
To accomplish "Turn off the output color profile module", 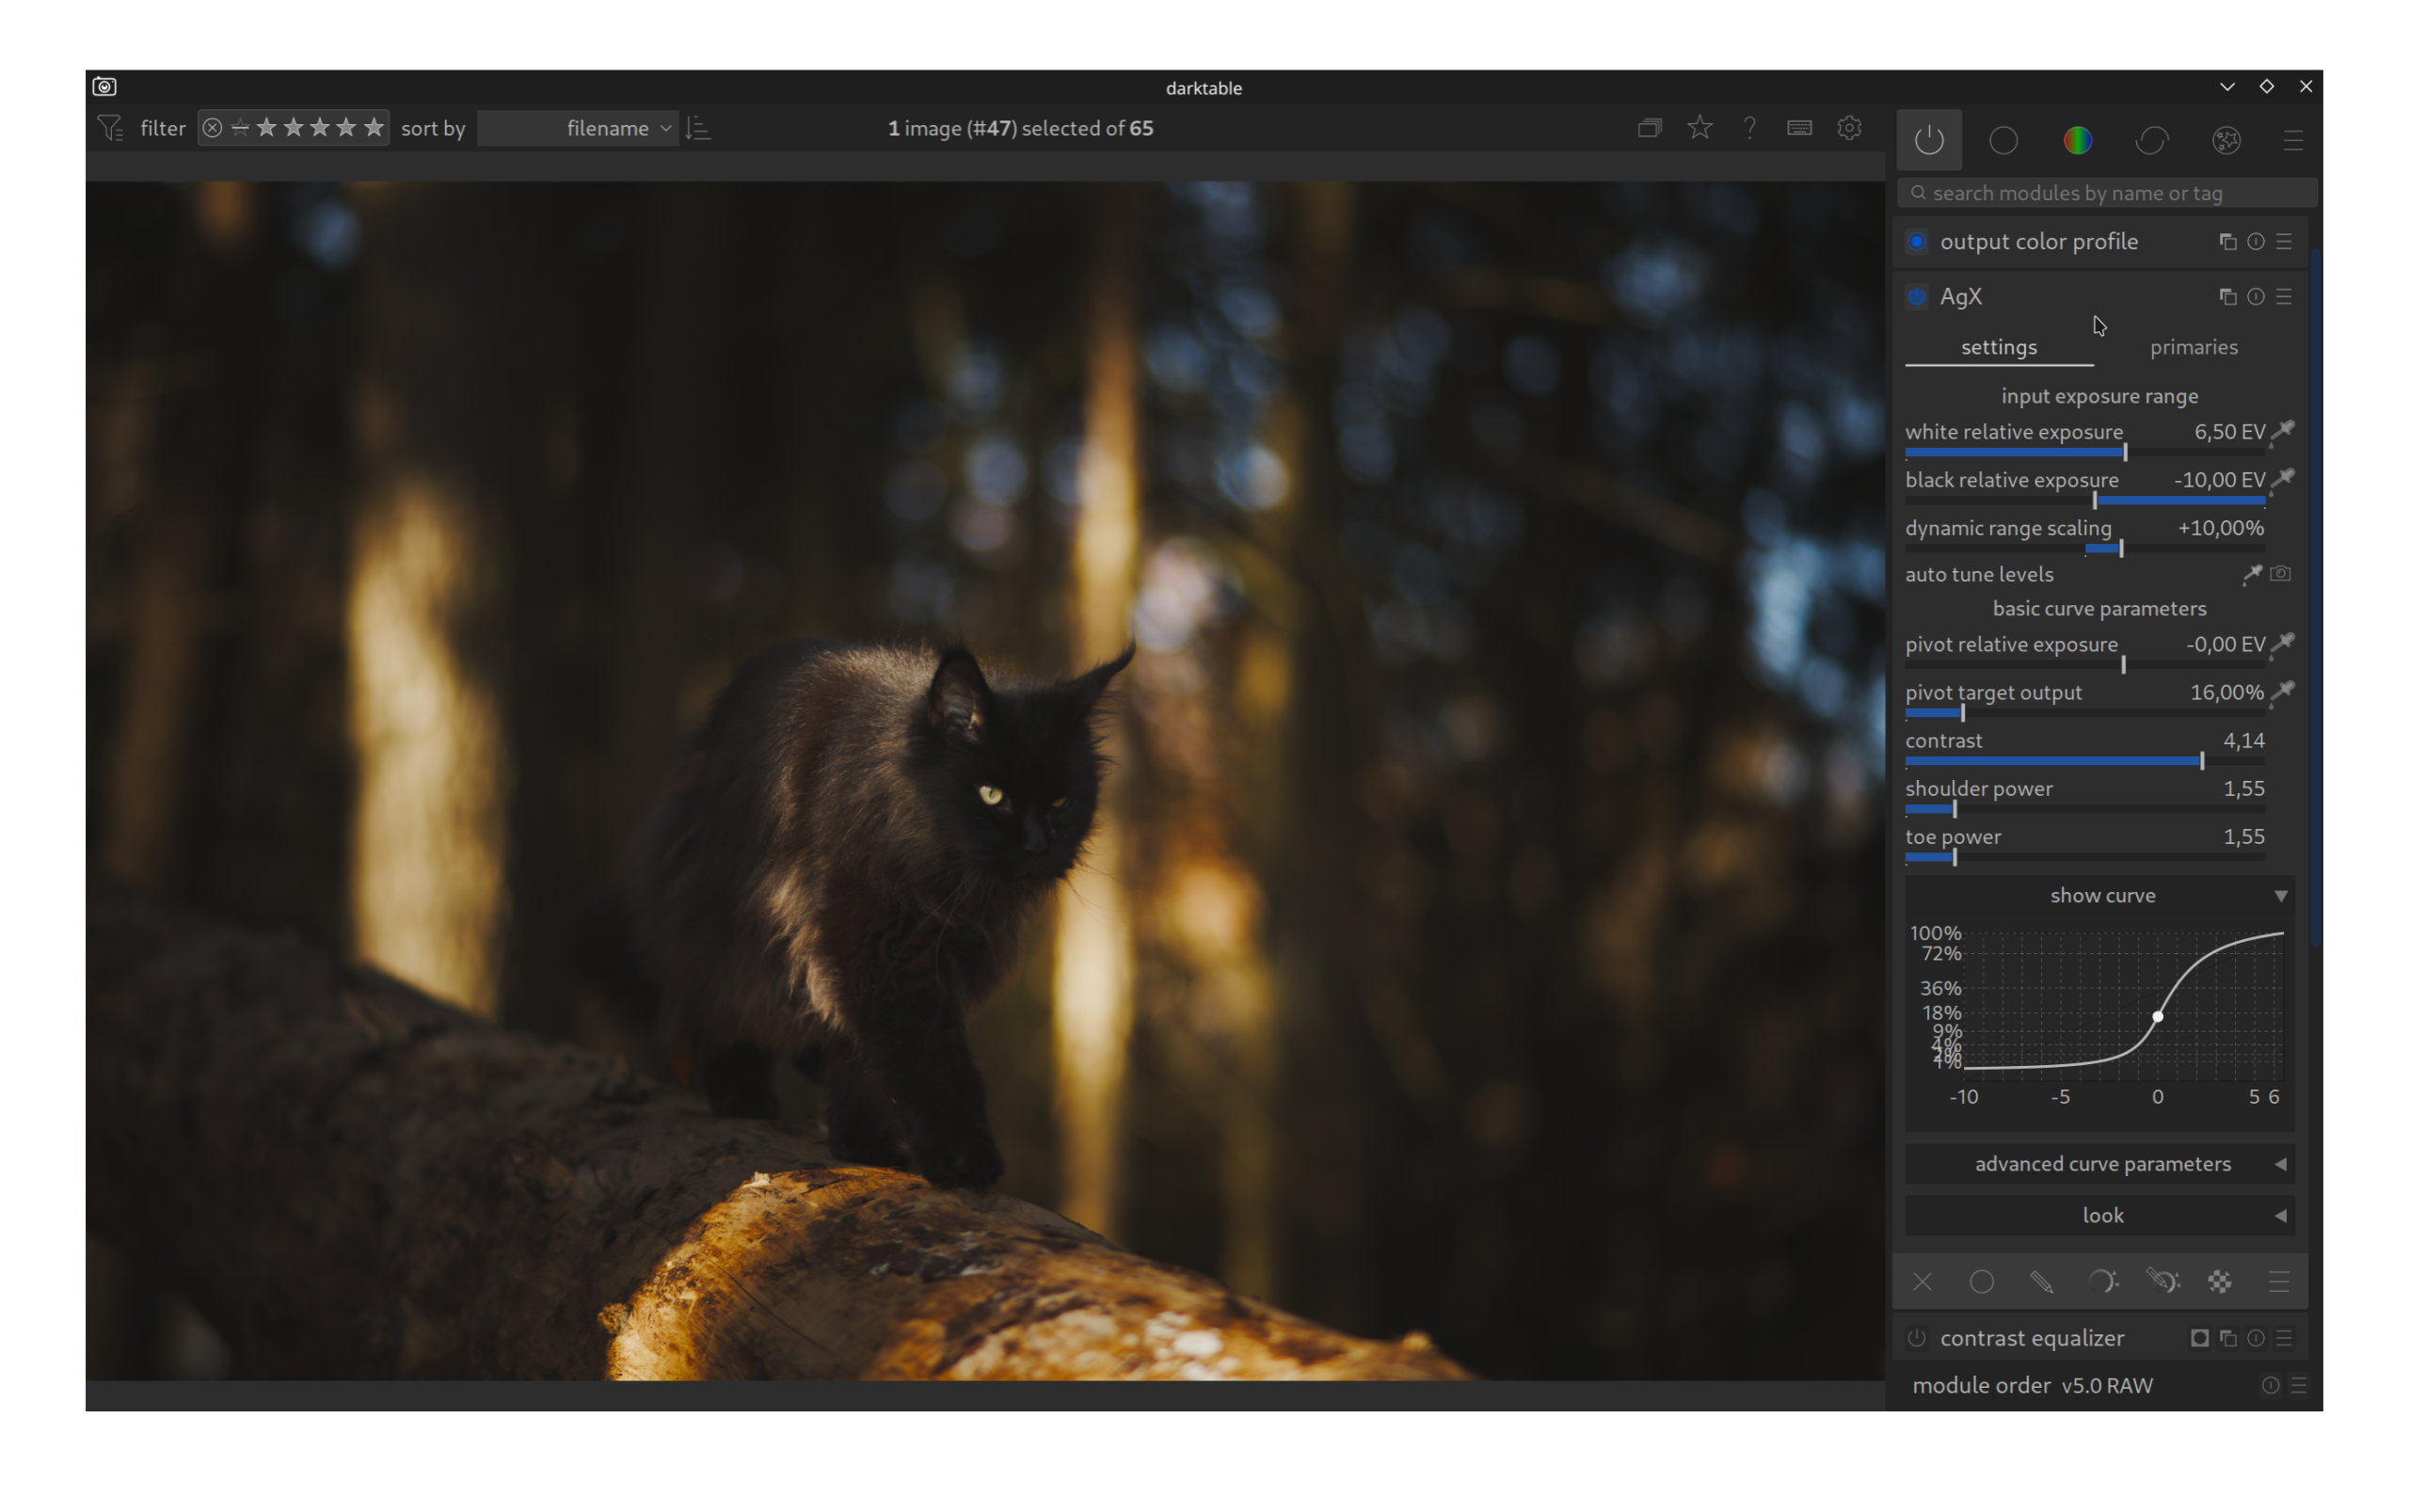I will [1916, 242].
